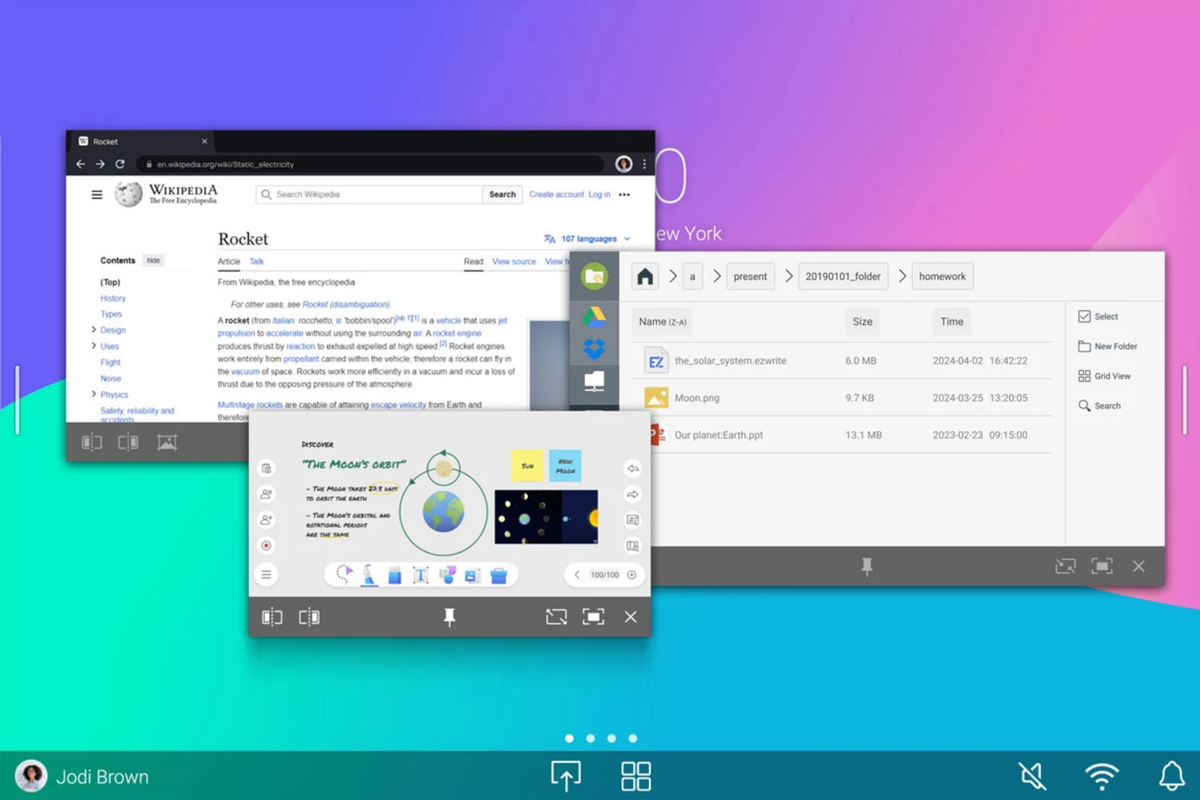
Task: Click the browser address bar
Action: pyautogui.click(x=370, y=164)
